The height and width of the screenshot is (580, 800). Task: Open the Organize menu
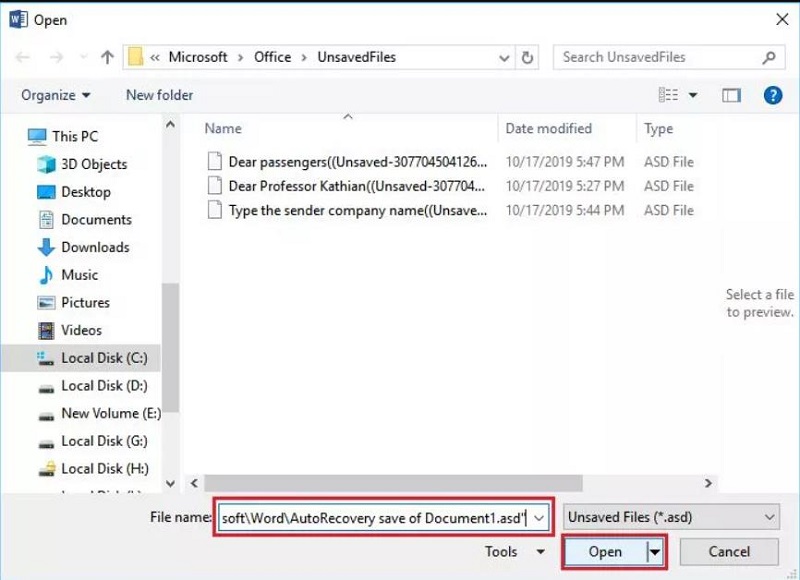point(54,94)
